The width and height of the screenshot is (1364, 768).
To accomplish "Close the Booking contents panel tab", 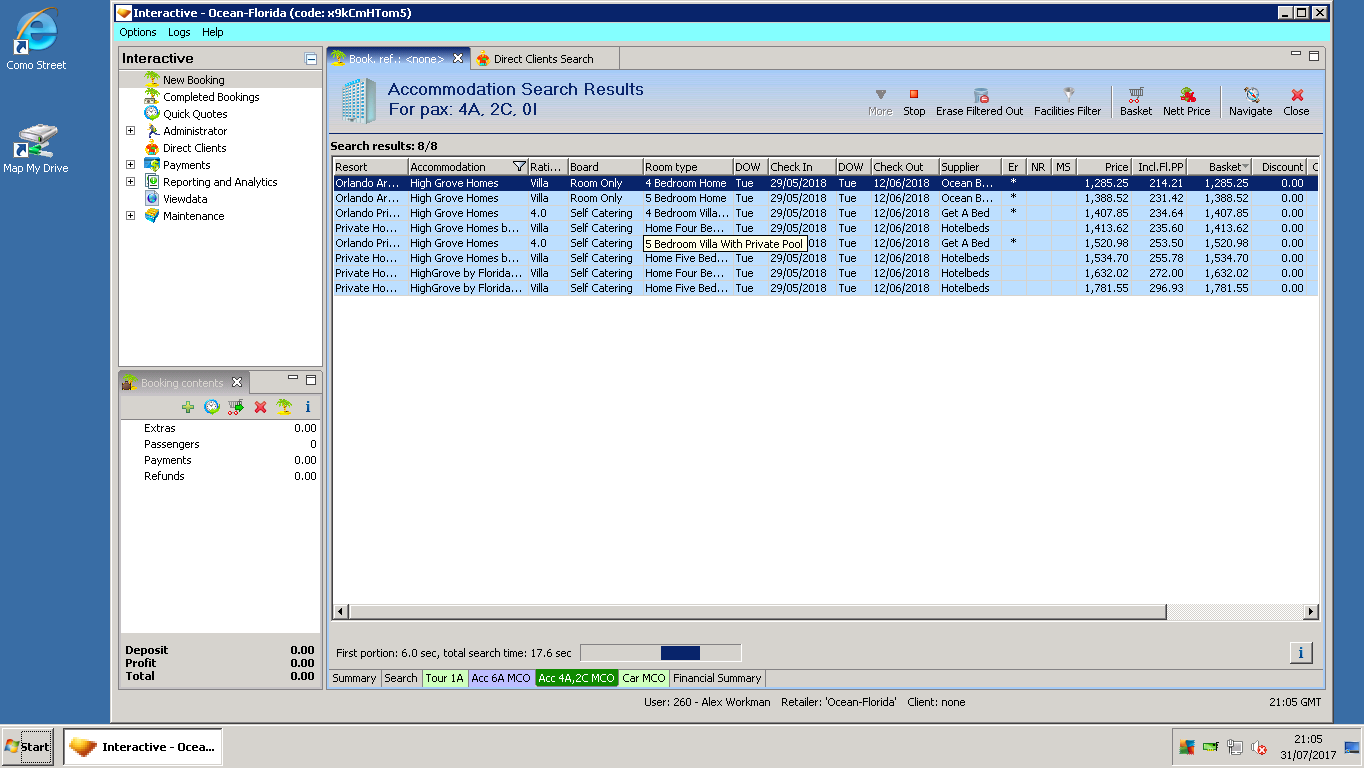I will [x=237, y=382].
